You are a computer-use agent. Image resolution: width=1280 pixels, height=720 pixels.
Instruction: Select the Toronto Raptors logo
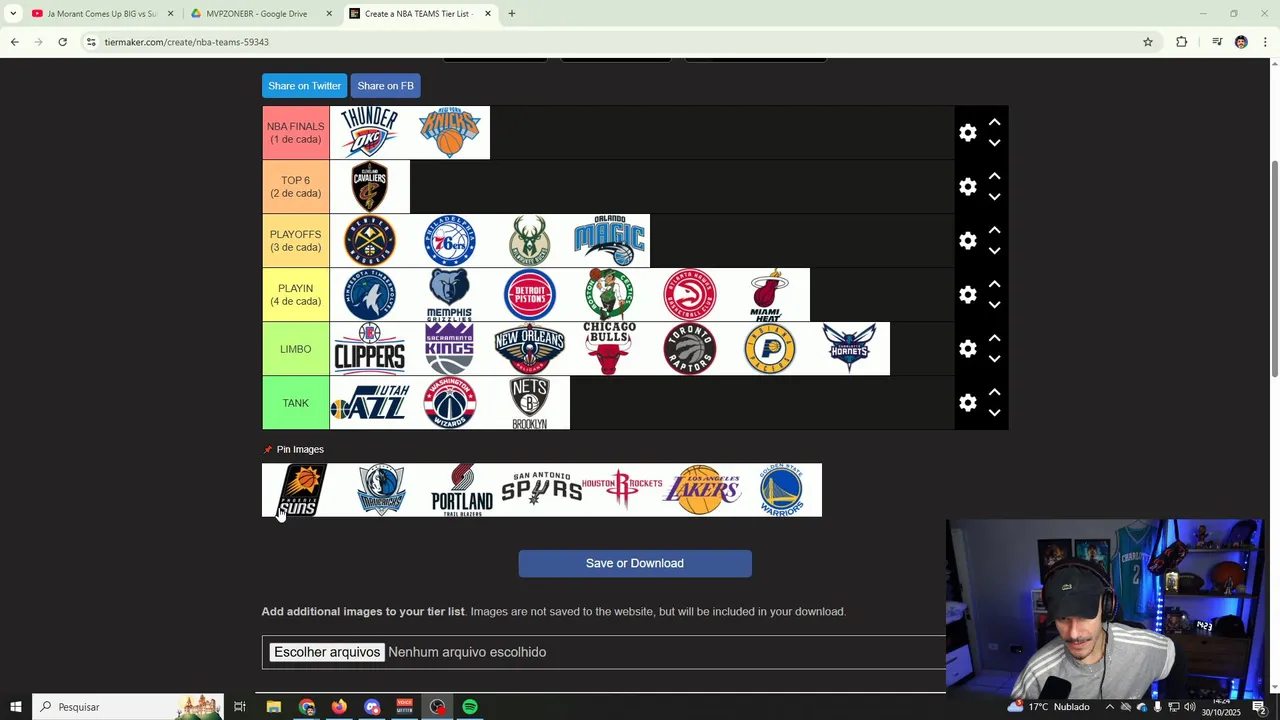(690, 349)
